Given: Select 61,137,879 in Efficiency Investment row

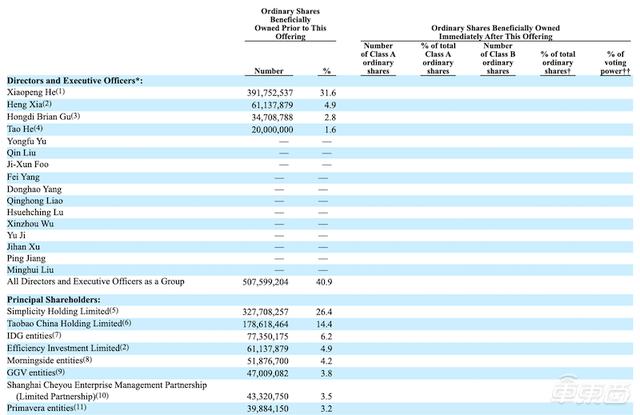Looking at the screenshot, I should 268,349.
